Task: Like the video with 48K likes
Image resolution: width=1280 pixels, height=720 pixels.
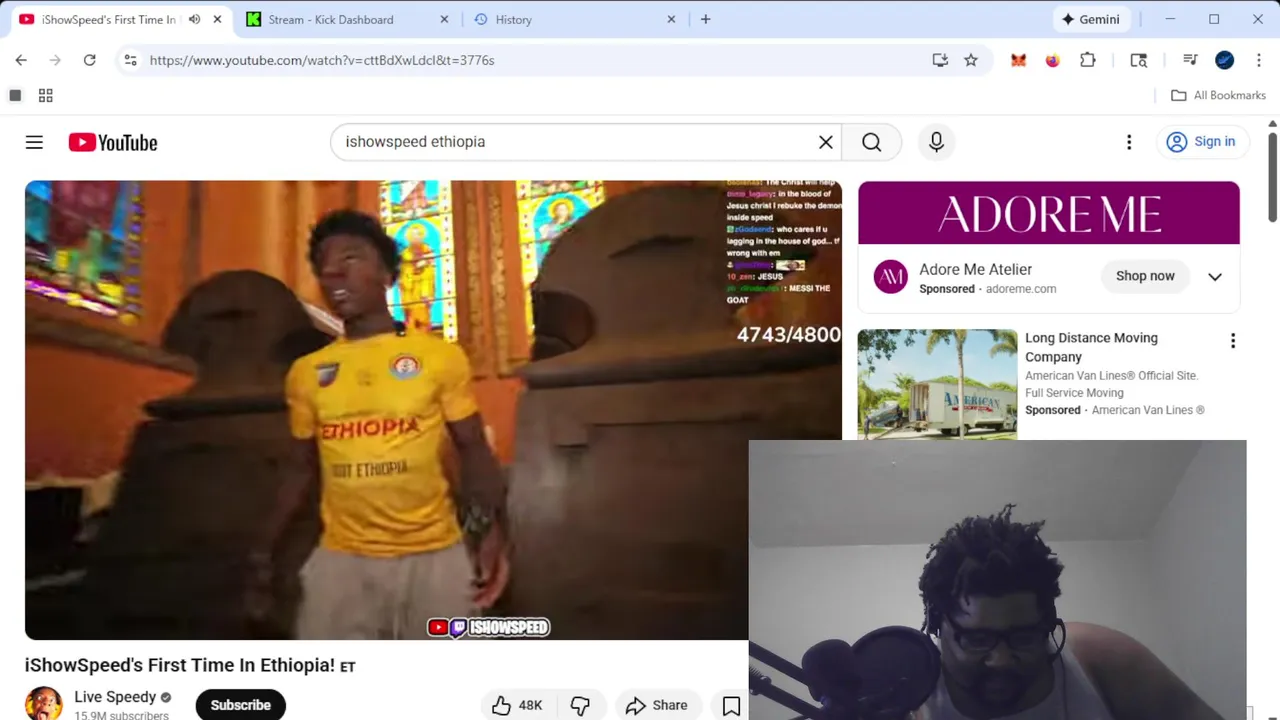Action: click(x=516, y=705)
